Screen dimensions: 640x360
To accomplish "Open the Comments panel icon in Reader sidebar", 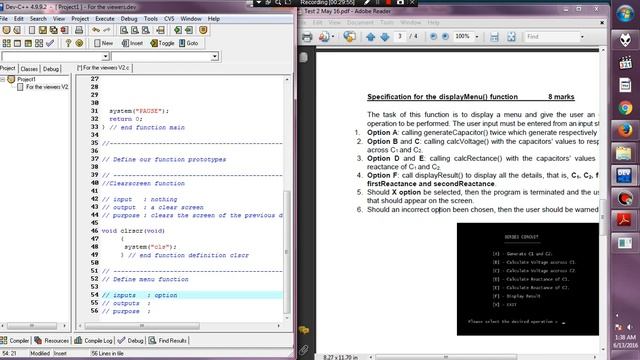I will [304, 330].
